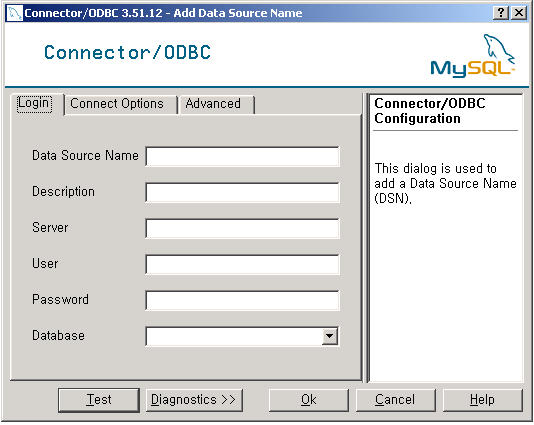
Task: Click the User label
Action: [45, 264]
